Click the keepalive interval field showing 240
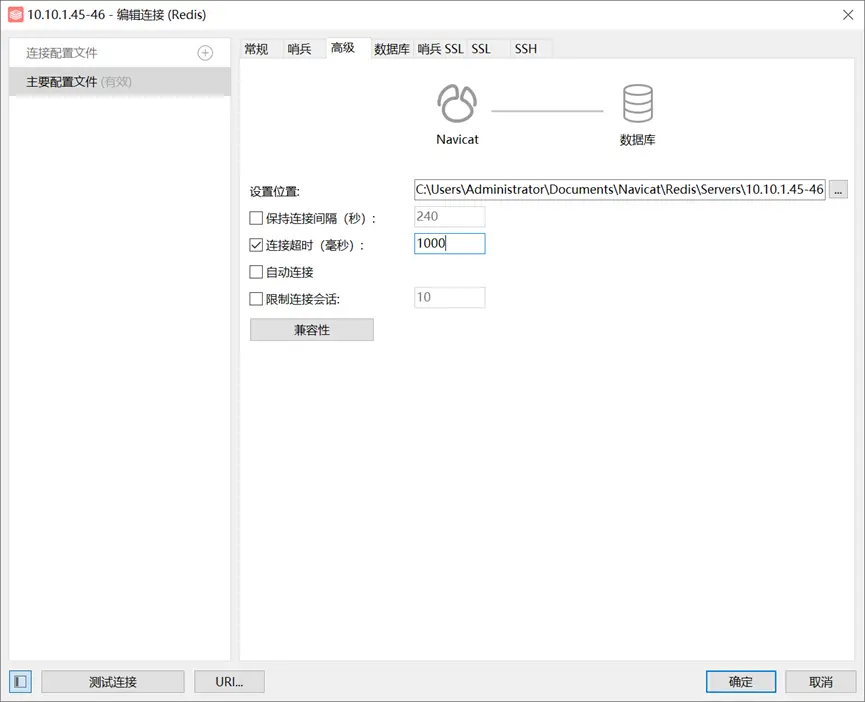This screenshot has height=702, width=865. [450, 217]
